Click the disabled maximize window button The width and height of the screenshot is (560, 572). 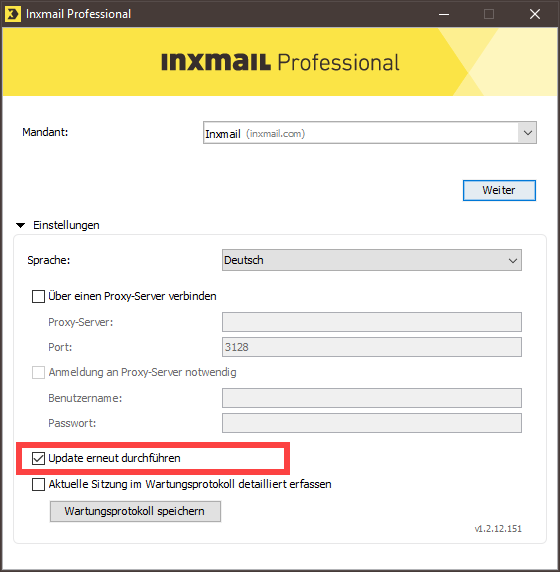click(489, 14)
